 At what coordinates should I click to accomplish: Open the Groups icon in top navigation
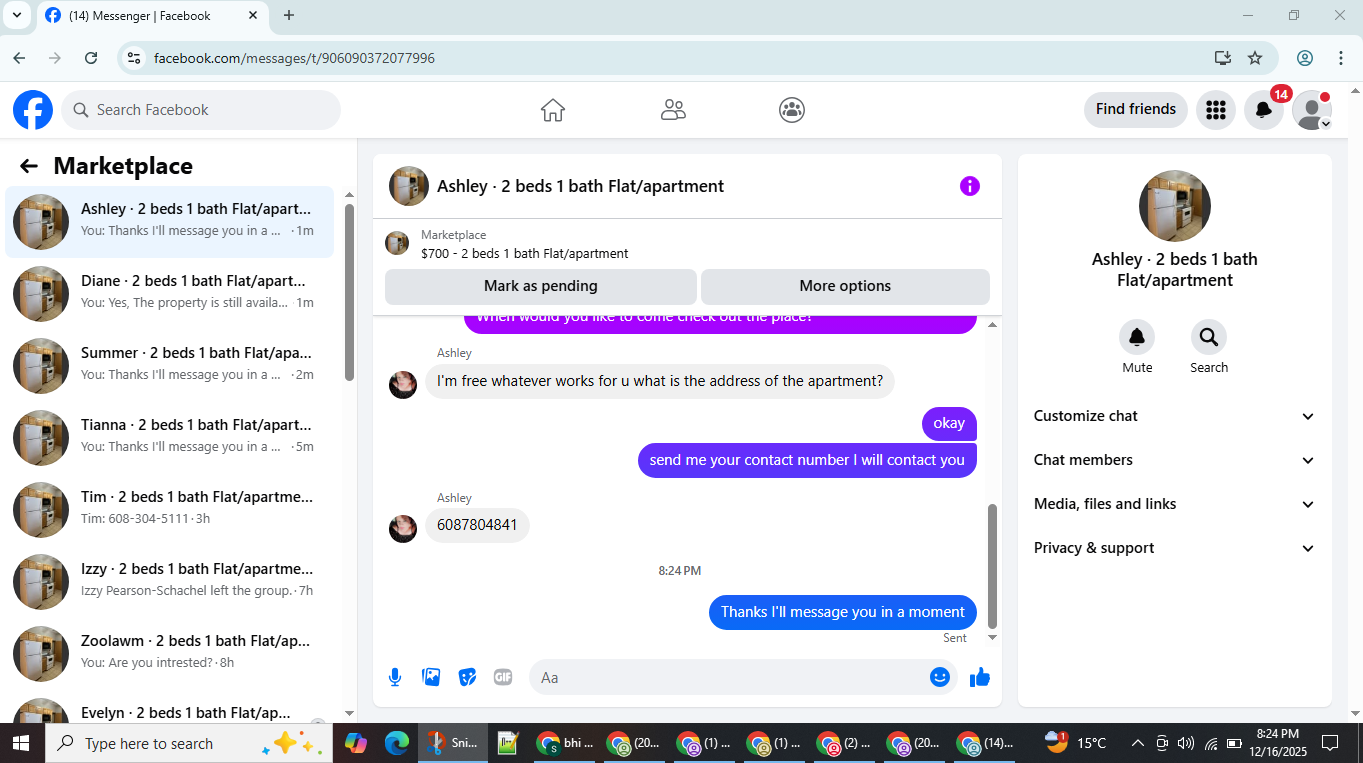(x=792, y=110)
